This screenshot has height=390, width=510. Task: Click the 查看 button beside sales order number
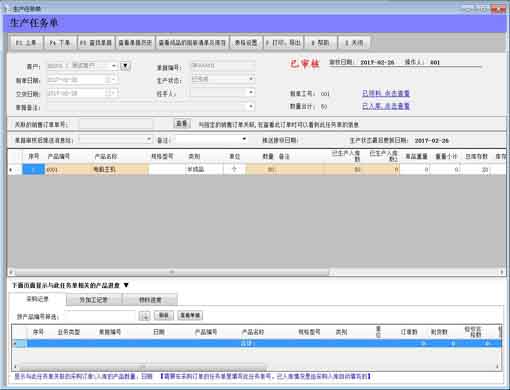[182, 124]
